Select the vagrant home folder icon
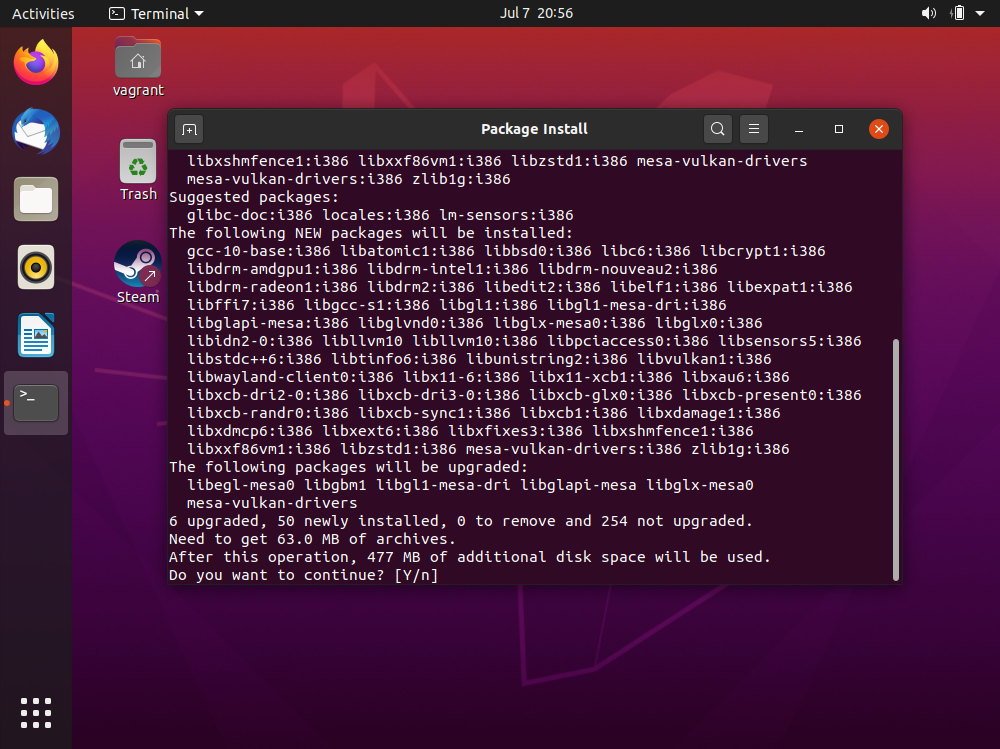 [138, 67]
